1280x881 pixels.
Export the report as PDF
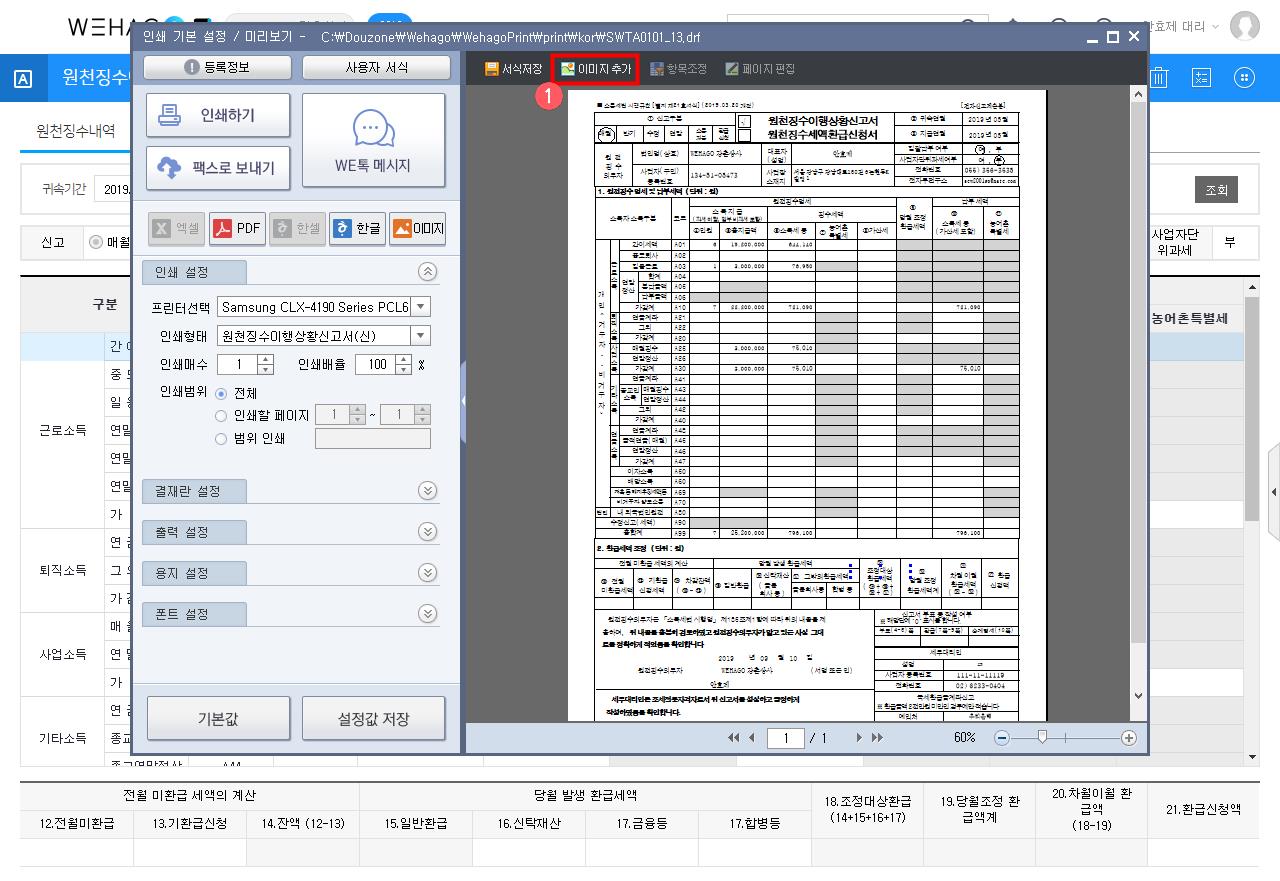click(235, 228)
